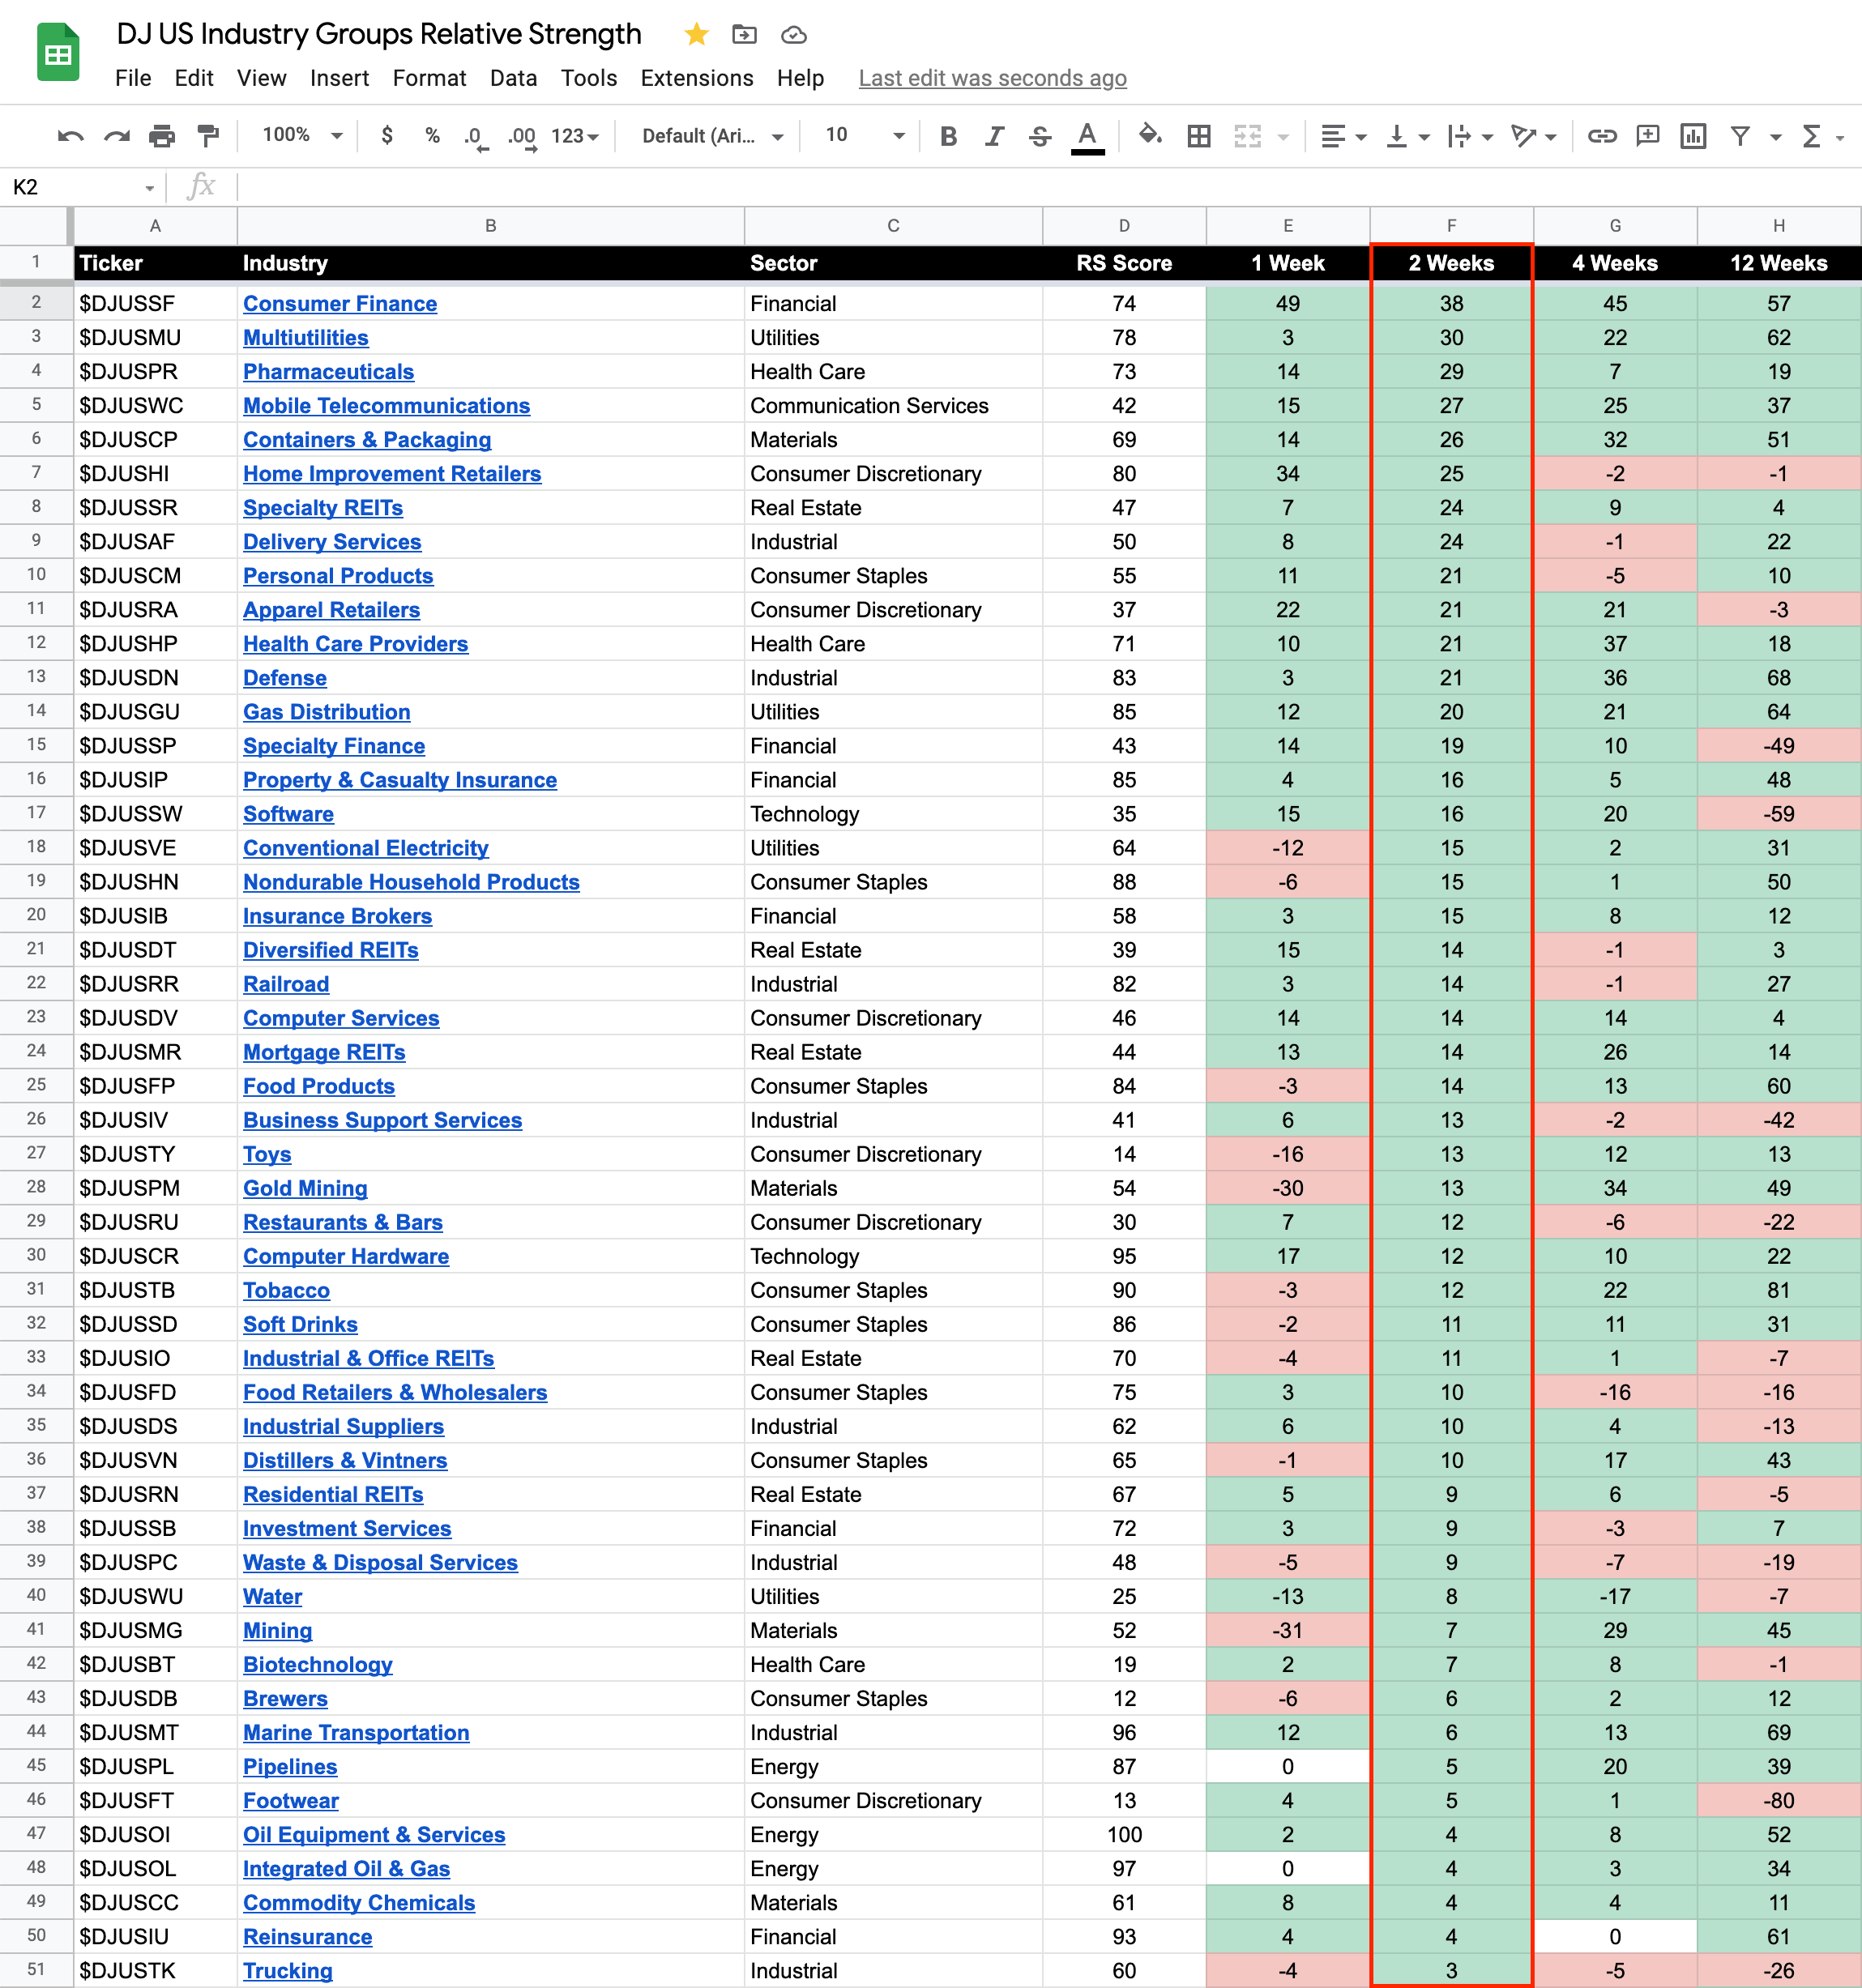
Task: Click the insert link icon
Action: pos(1601,136)
